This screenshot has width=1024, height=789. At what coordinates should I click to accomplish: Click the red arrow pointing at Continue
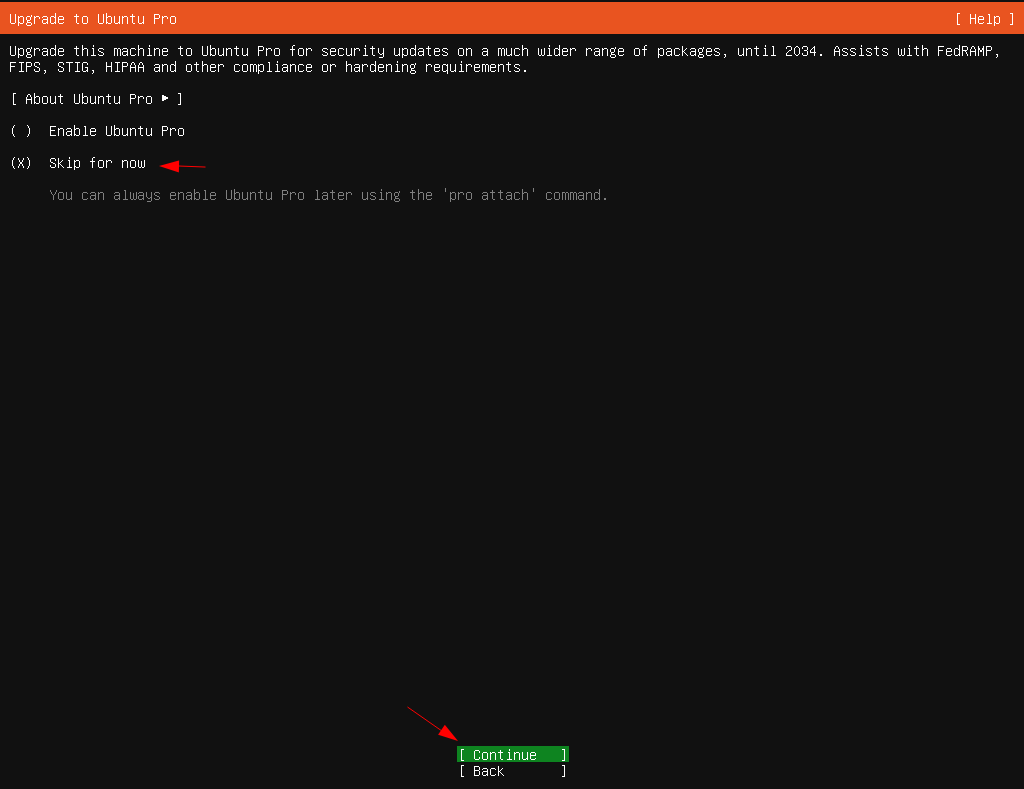coord(433,724)
